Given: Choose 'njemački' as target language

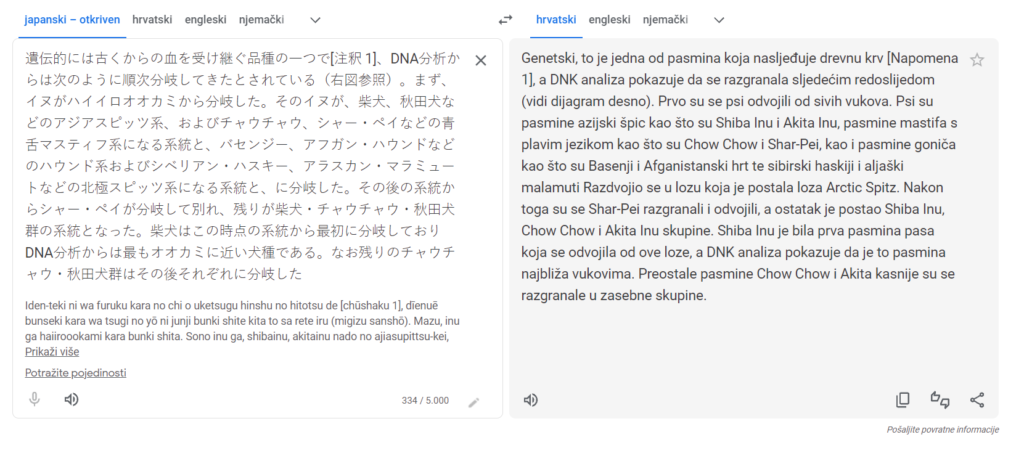Looking at the screenshot, I should tap(665, 19).
